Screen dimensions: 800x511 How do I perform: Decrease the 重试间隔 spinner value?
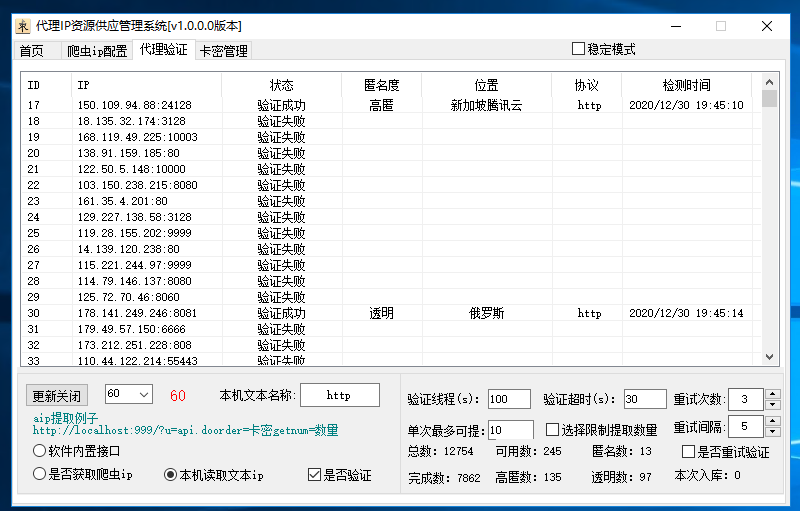pos(772,432)
